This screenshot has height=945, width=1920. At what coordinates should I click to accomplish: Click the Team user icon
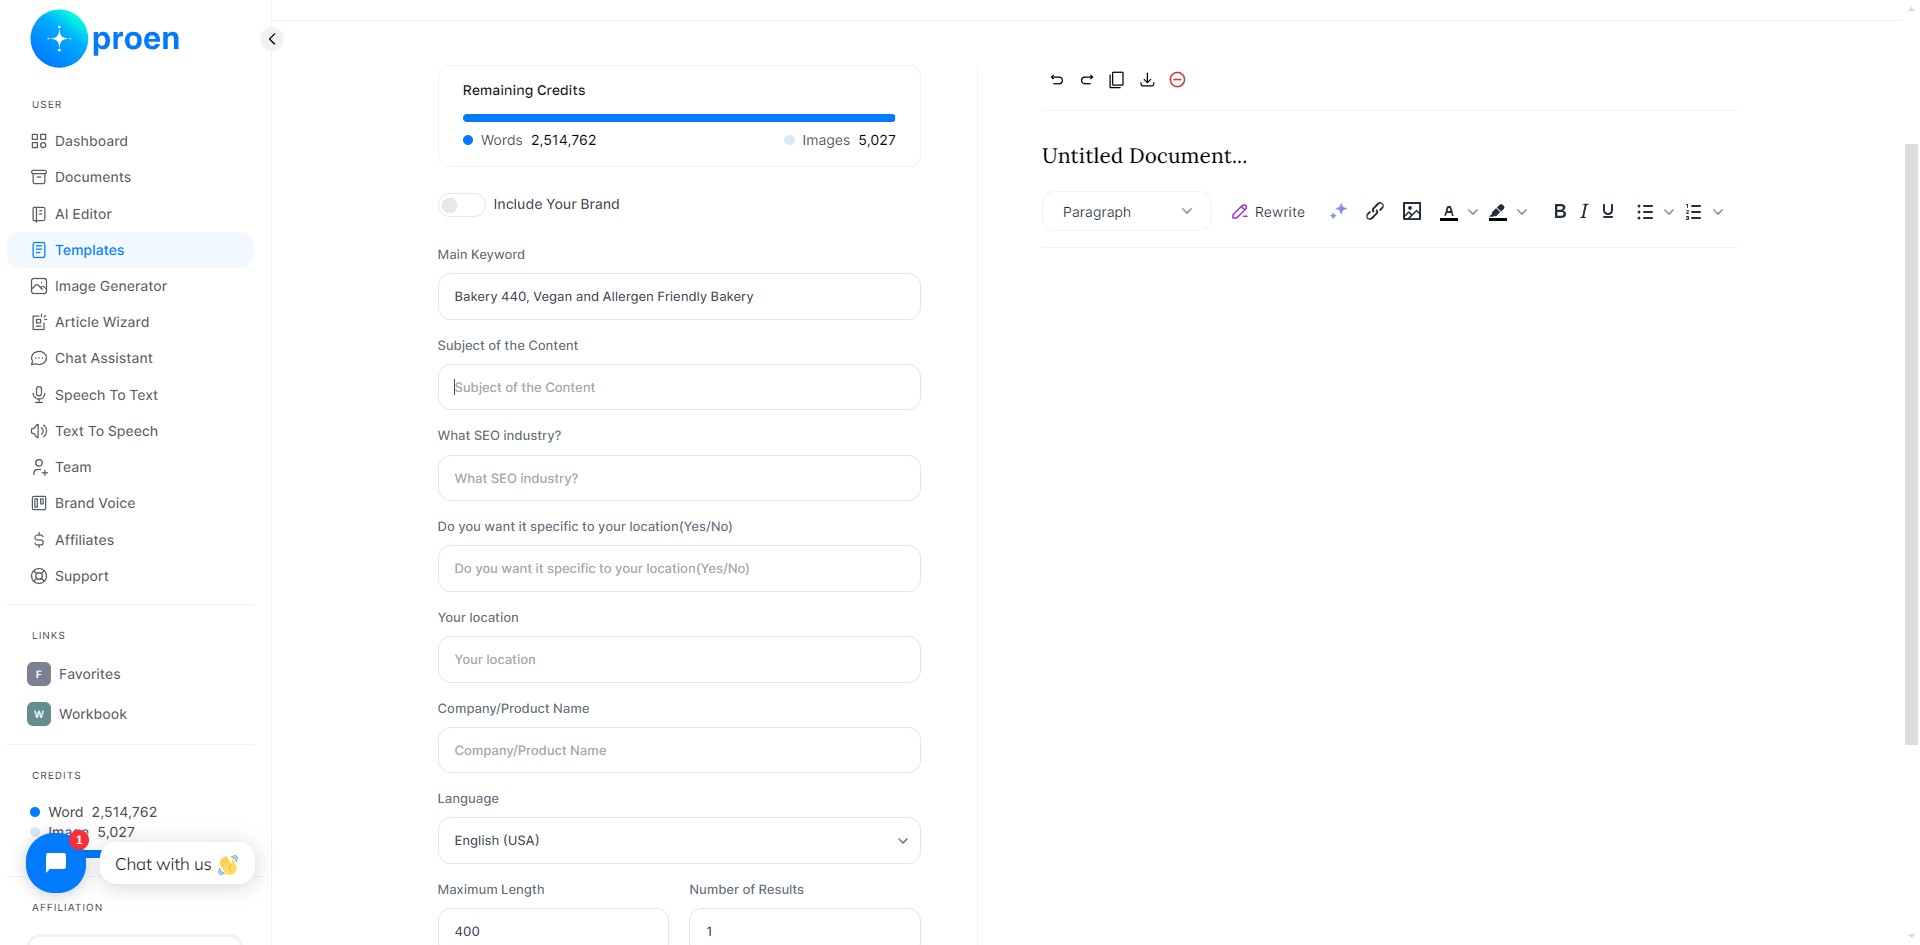tap(39, 467)
